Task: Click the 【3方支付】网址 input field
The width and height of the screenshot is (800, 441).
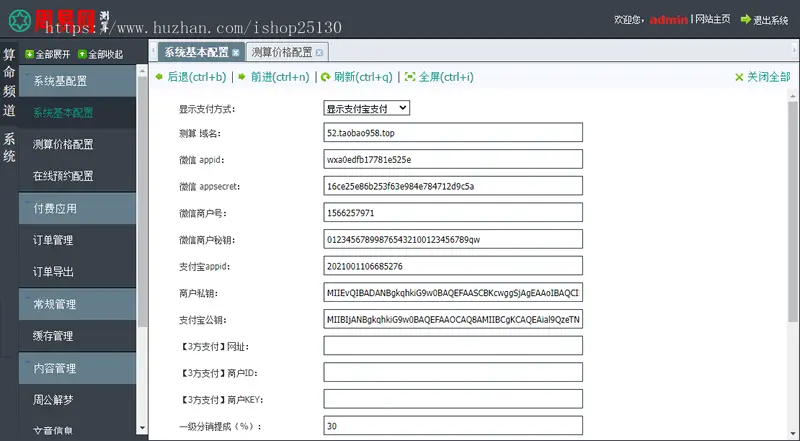Action: (x=453, y=346)
